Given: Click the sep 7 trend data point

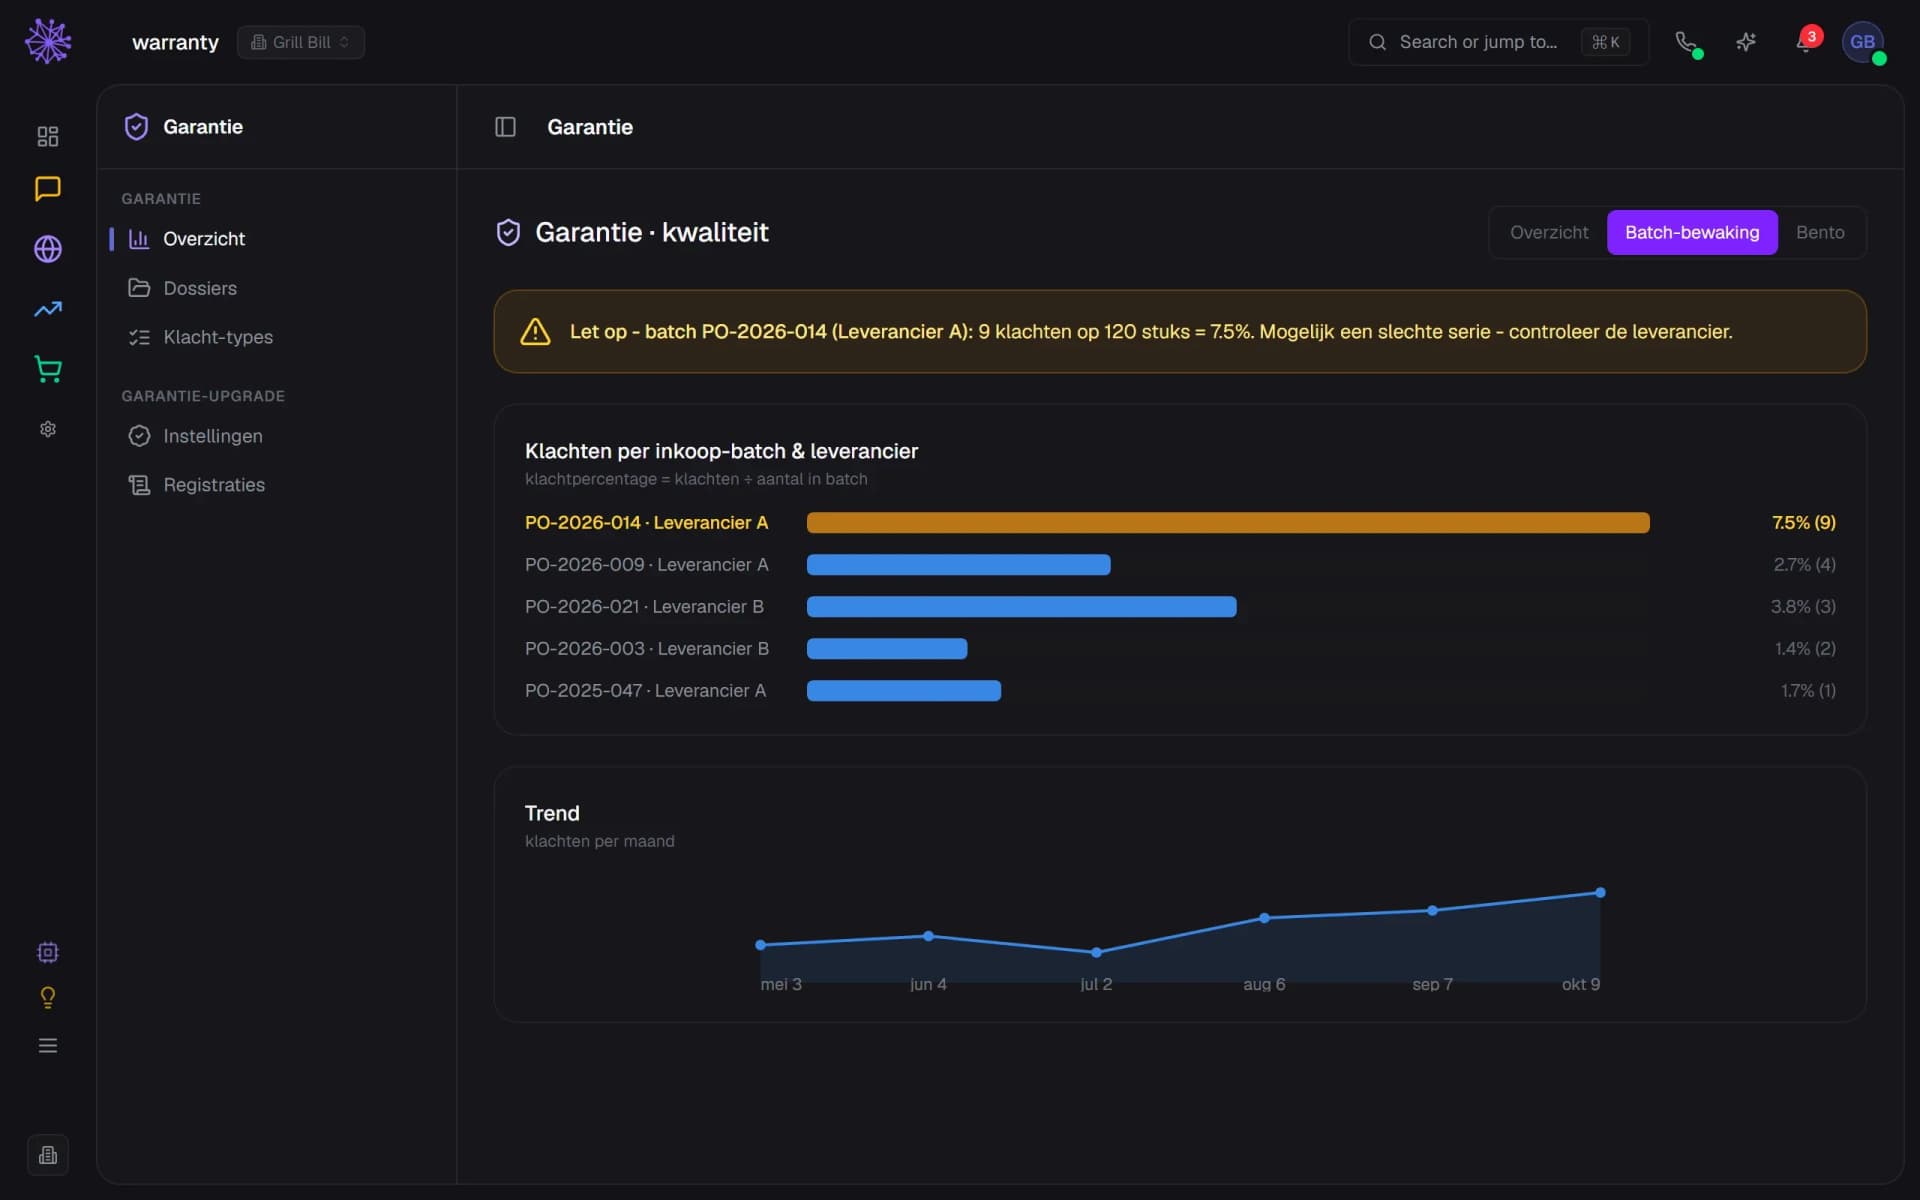Looking at the screenshot, I should pyautogui.click(x=1432, y=910).
